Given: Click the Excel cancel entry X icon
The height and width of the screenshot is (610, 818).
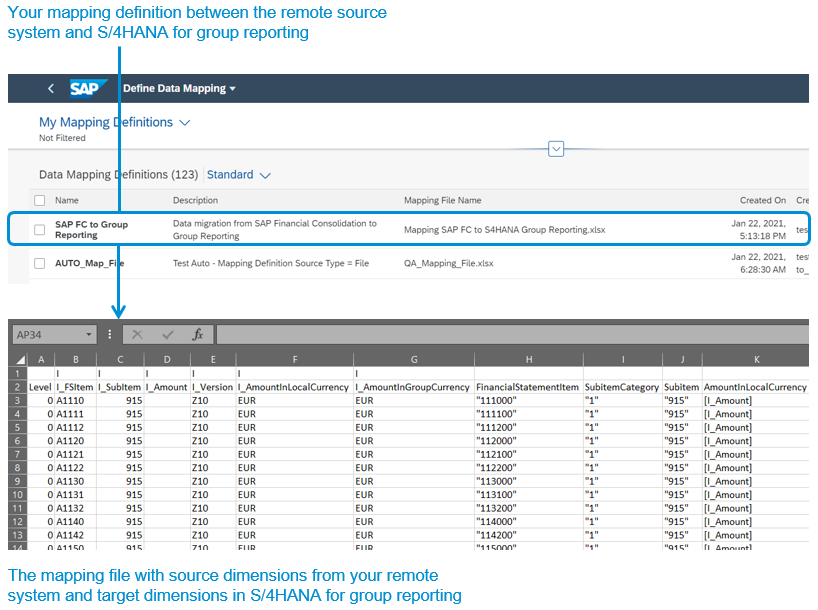Looking at the screenshot, I should [137, 334].
